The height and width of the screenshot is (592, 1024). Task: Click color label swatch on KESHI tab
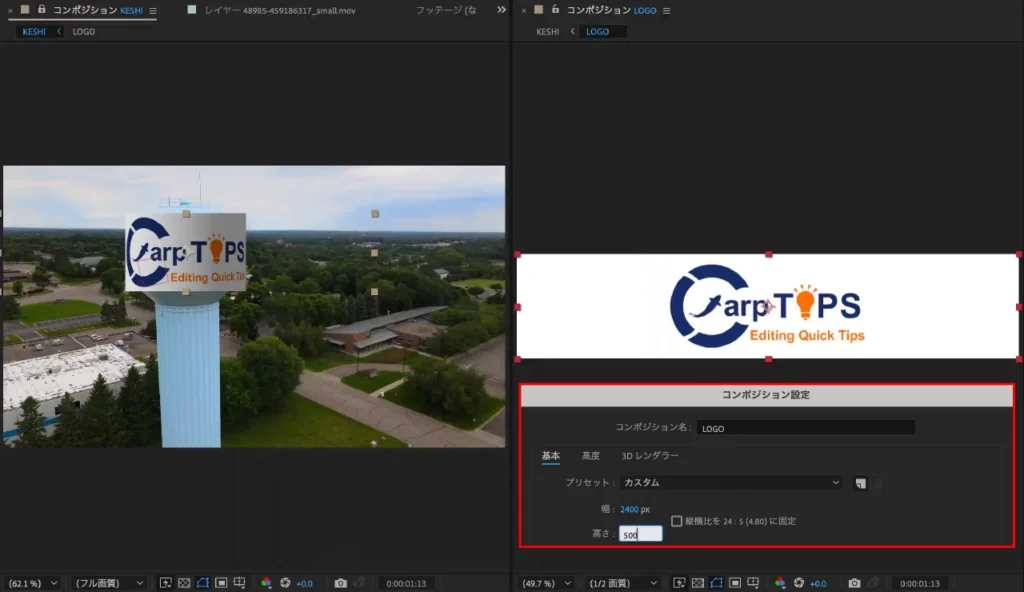(25, 10)
